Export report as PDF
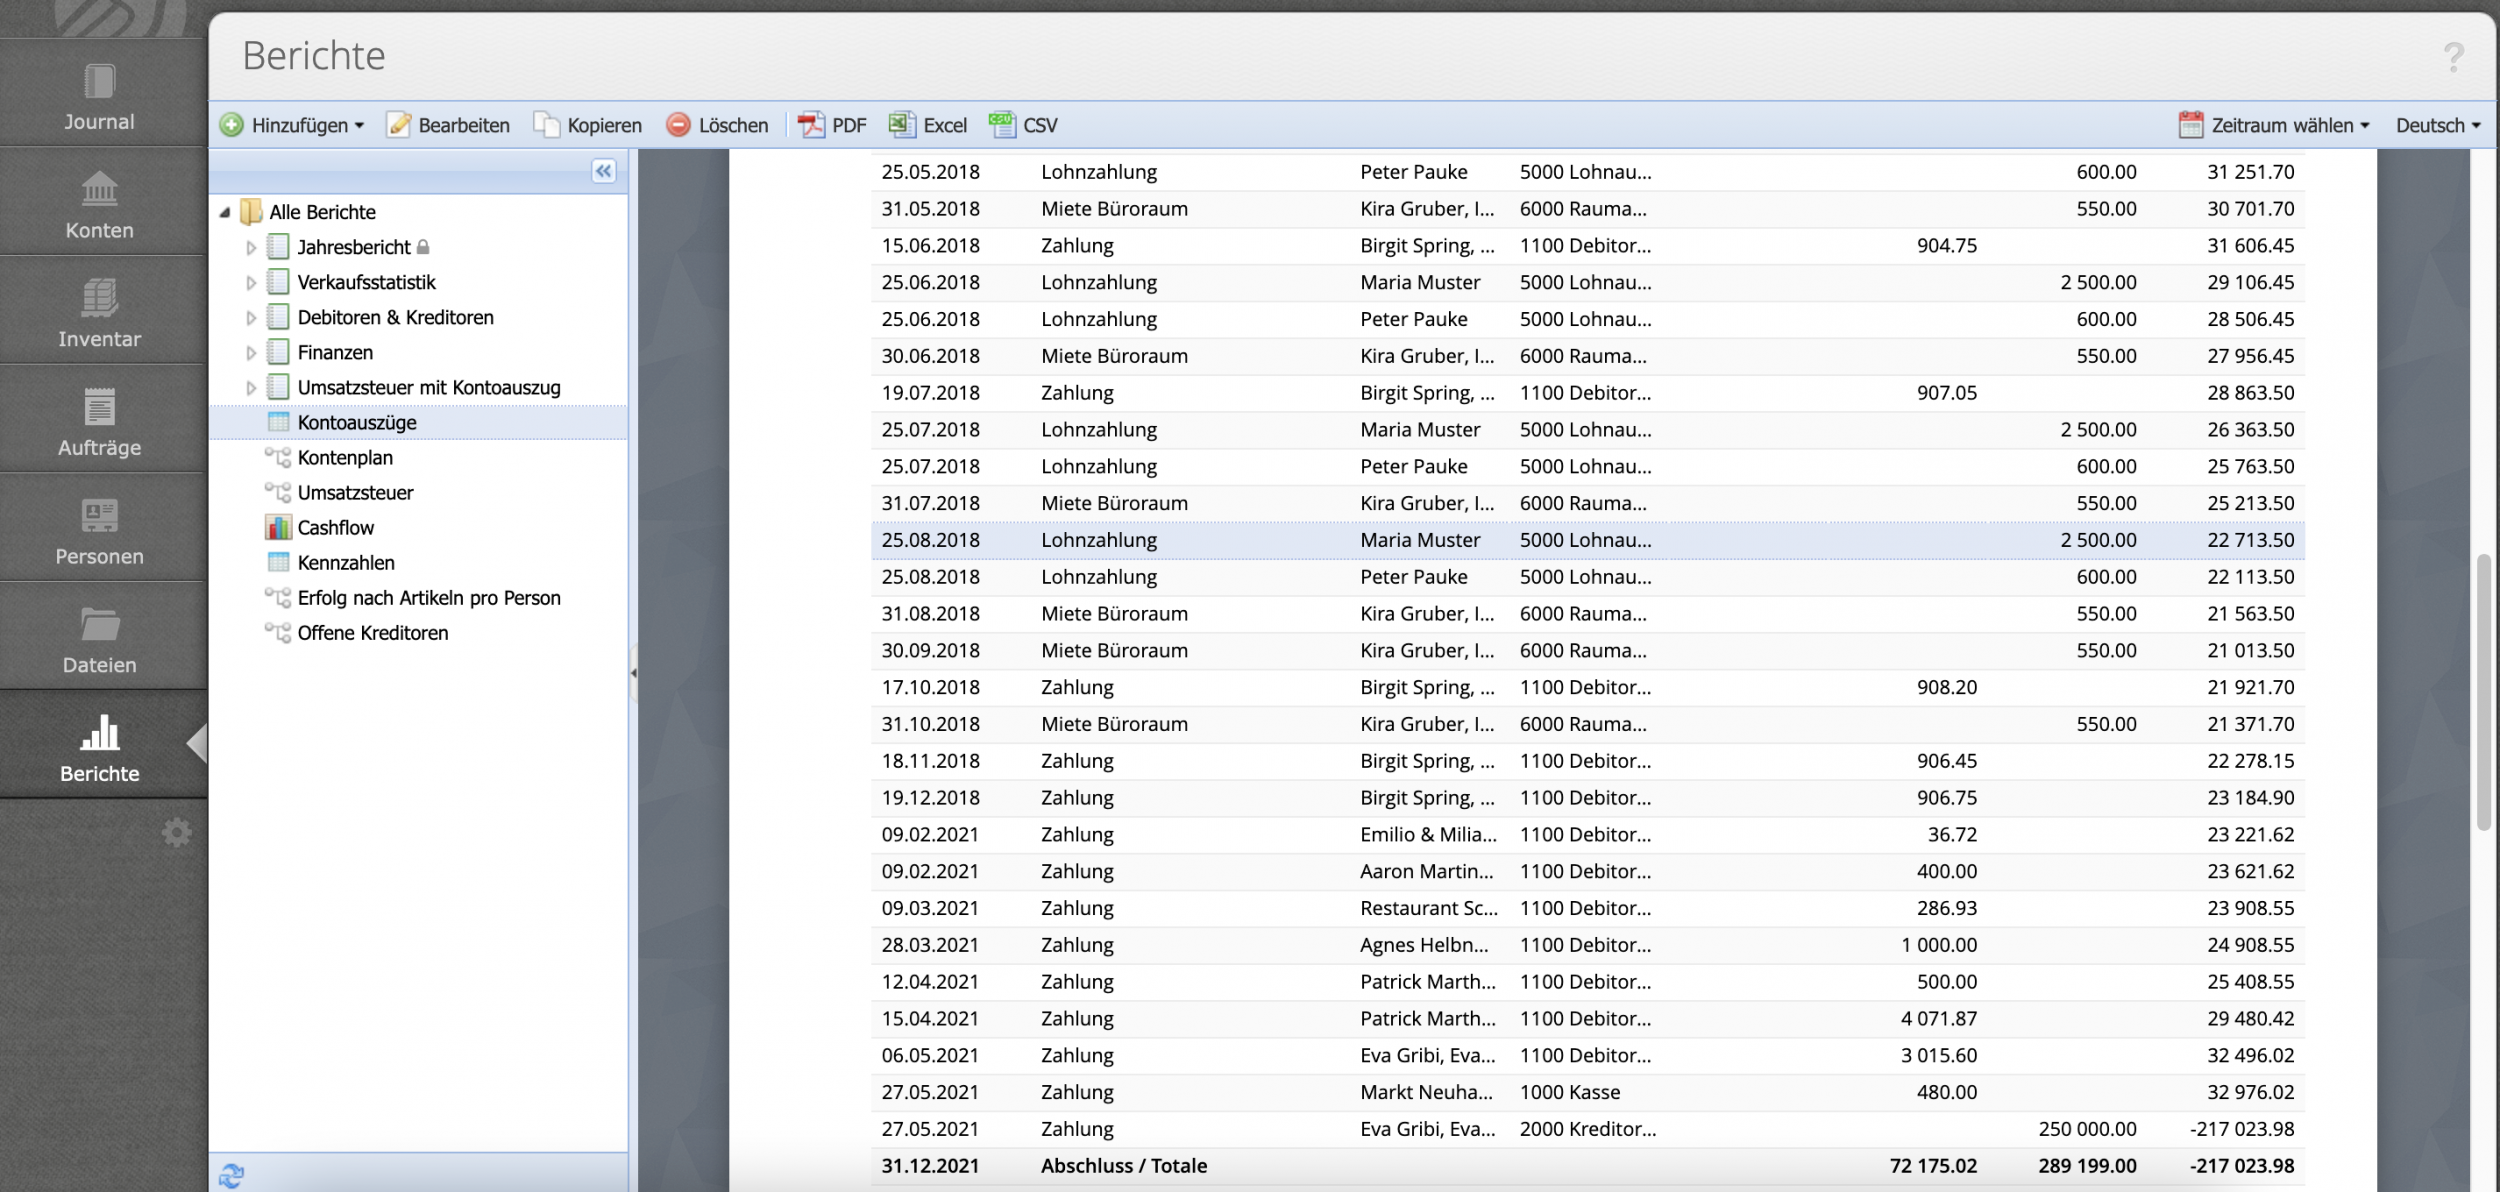Viewport: 2500px width, 1192px height. tap(832, 125)
